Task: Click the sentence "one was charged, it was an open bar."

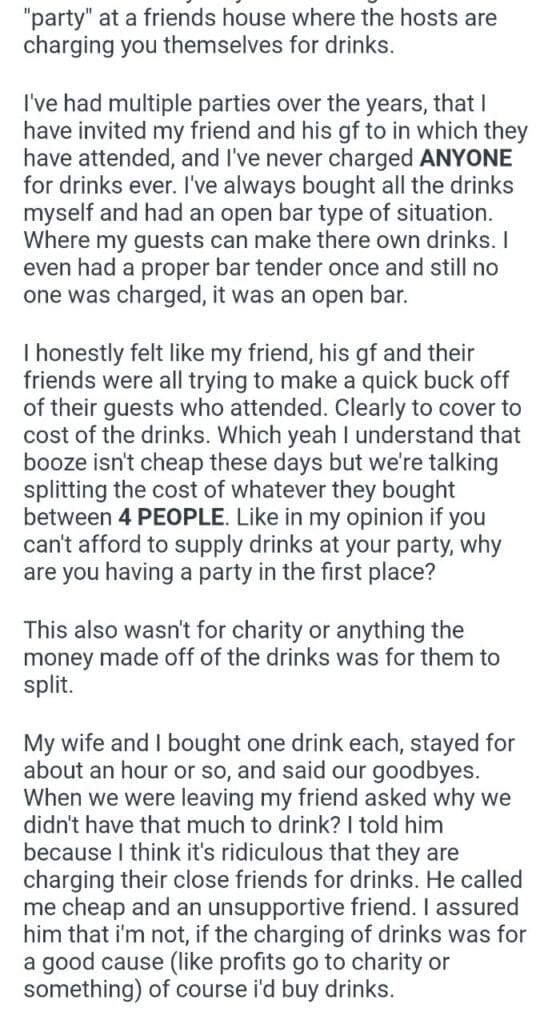Action: (x=216, y=295)
